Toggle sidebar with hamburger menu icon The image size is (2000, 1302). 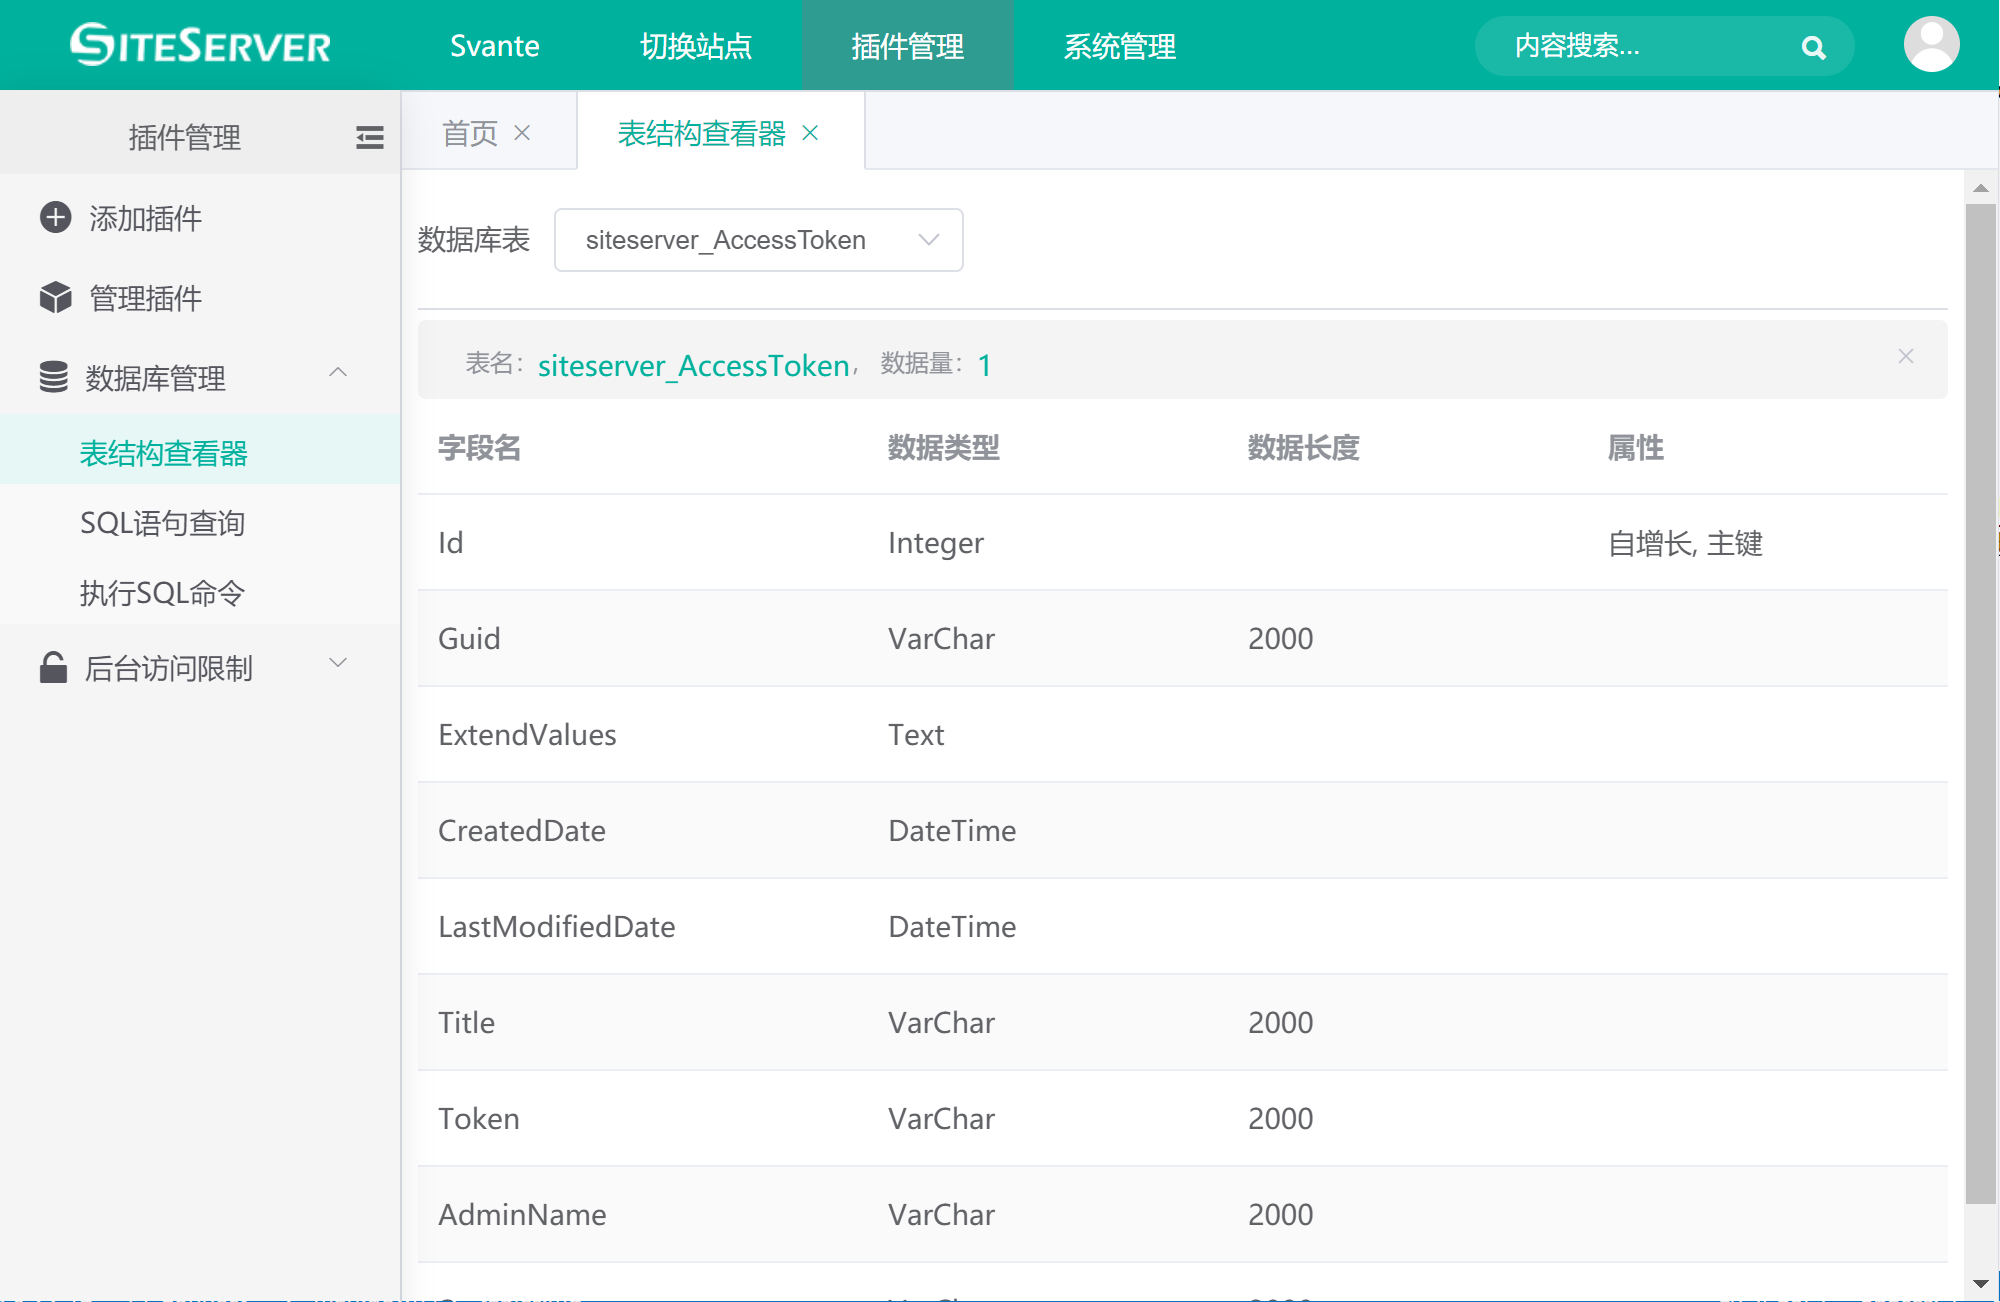coord(369,137)
